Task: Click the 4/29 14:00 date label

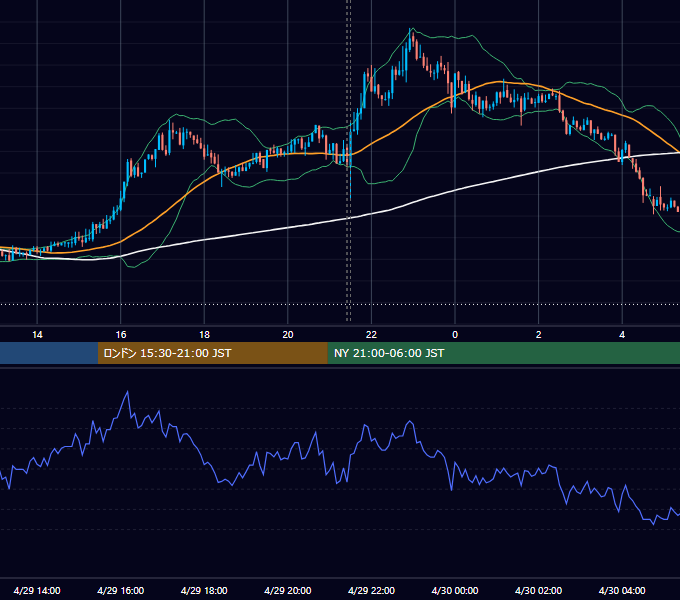Action: click(37, 590)
